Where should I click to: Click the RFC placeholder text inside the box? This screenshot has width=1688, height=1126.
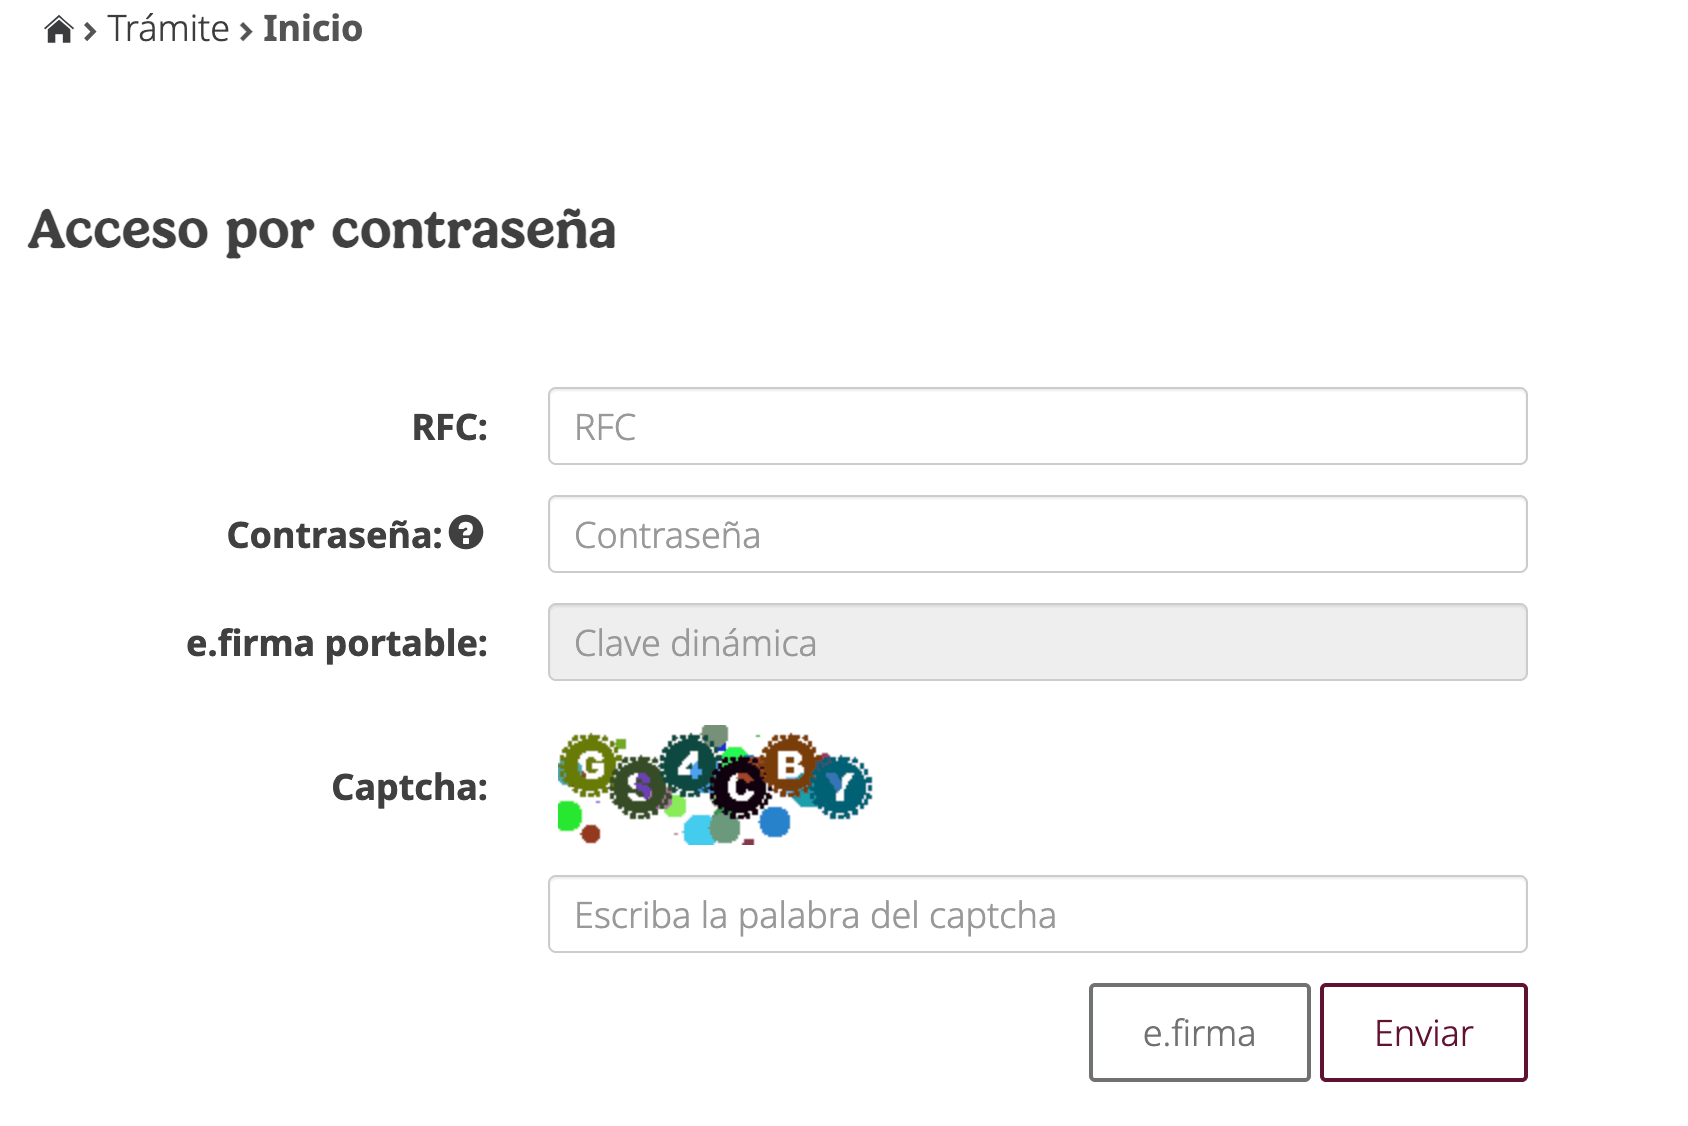tap(605, 428)
